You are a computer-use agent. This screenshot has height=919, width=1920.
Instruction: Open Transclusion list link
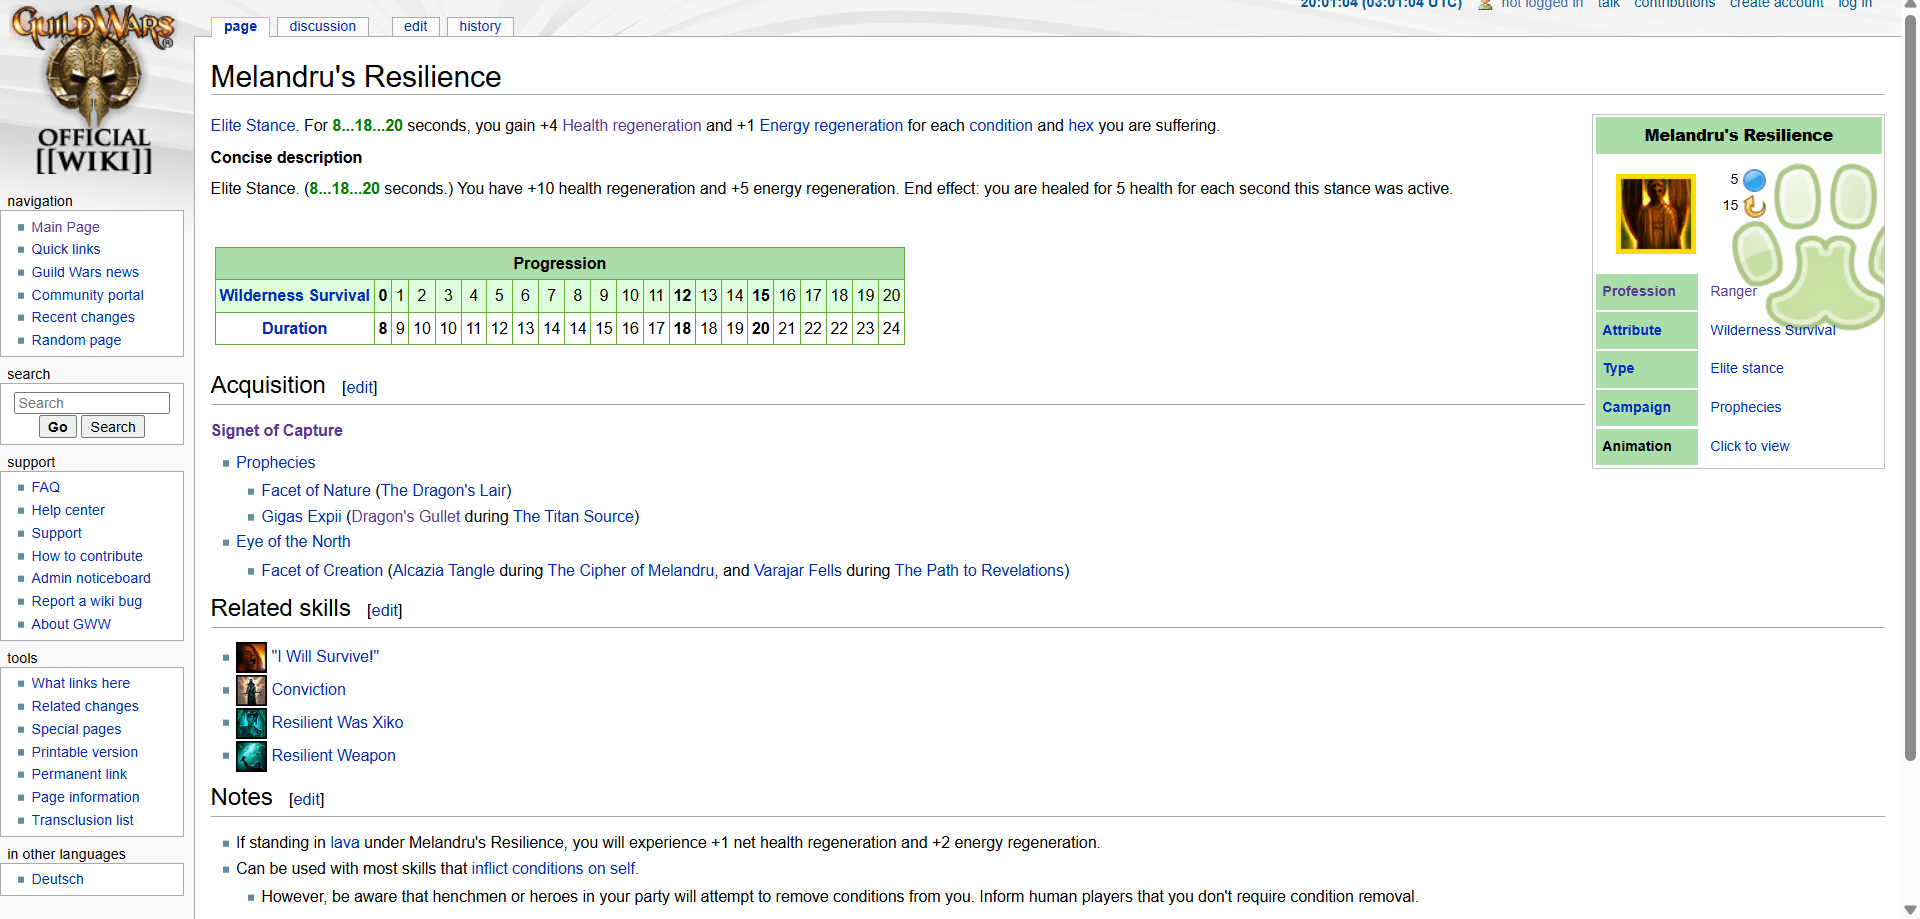82,820
